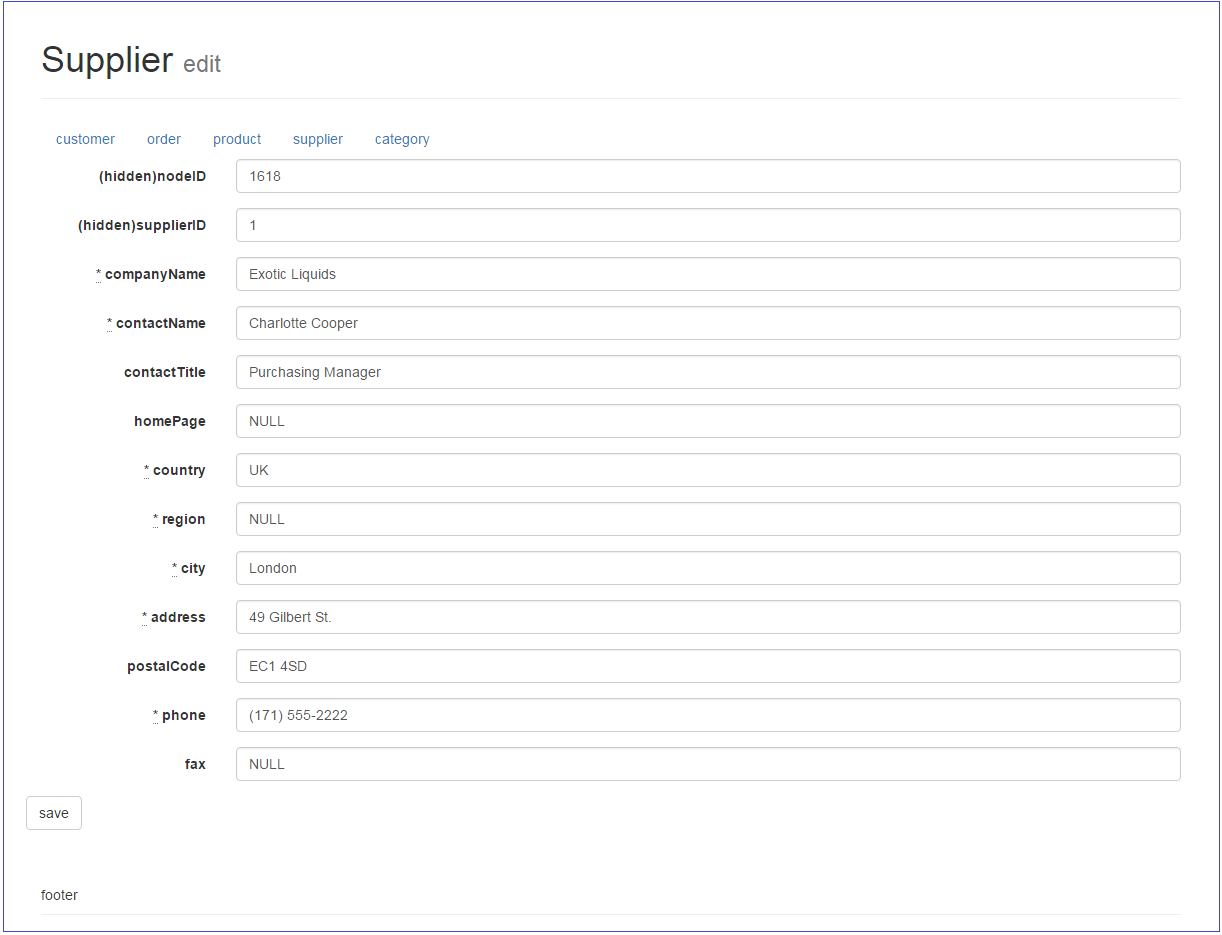The image size is (1222, 935).
Task: Click the address field 49 Gilbert St.
Action: pyautogui.click(x=708, y=617)
